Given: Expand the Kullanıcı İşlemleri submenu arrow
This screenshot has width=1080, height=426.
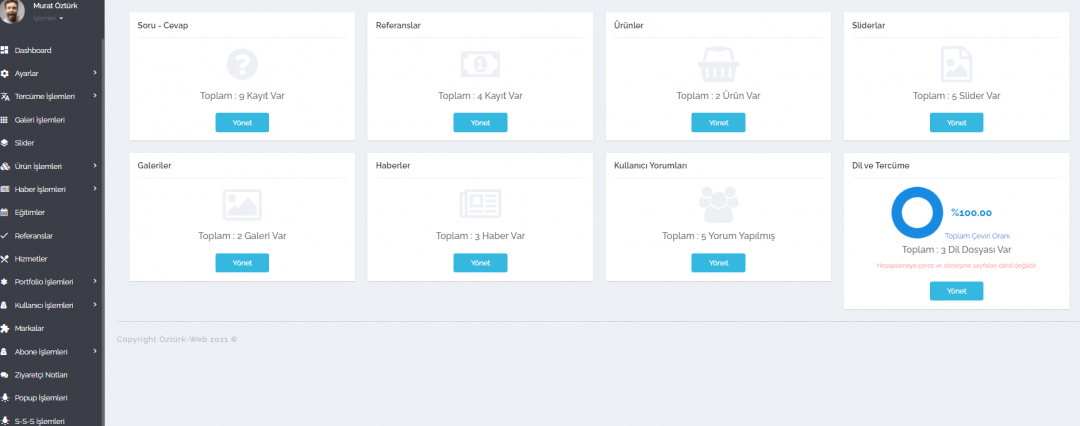Looking at the screenshot, I should pyautogui.click(x=95, y=305).
